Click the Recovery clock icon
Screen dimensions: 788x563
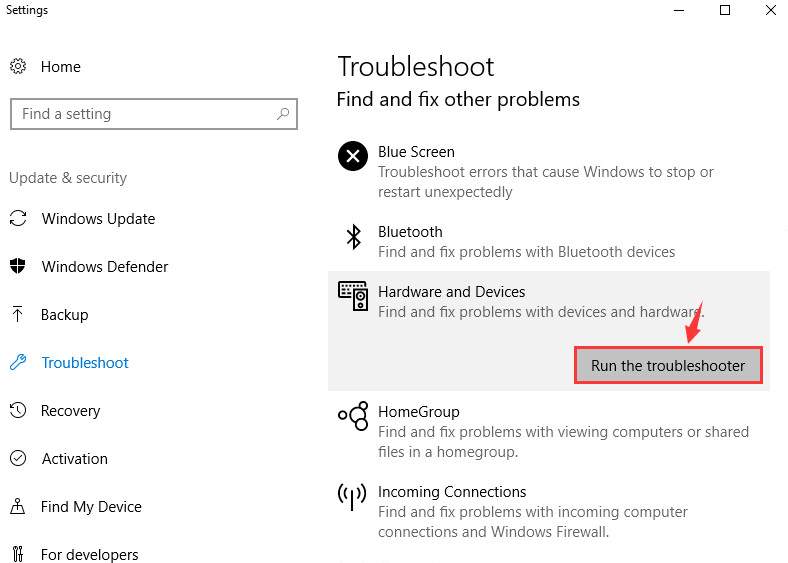pyautogui.click(x=18, y=410)
